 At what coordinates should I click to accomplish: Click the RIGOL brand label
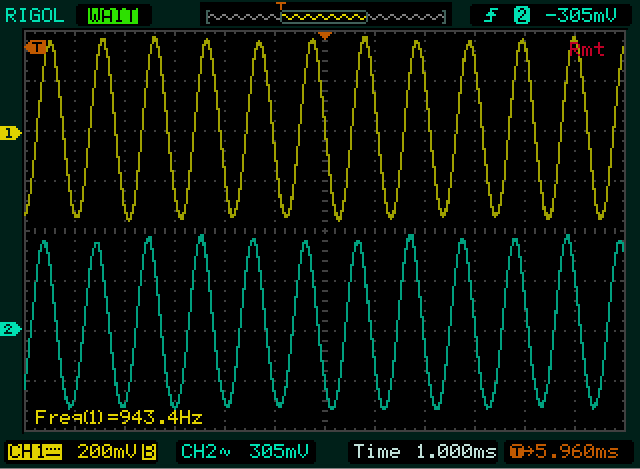pyautogui.click(x=35, y=16)
